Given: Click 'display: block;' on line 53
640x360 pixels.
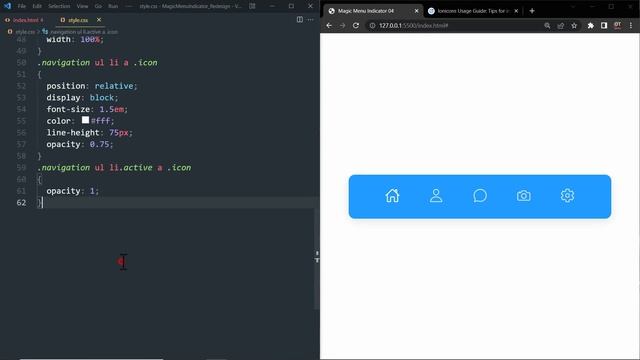Looking at the screenshot, I should (82, 98).
